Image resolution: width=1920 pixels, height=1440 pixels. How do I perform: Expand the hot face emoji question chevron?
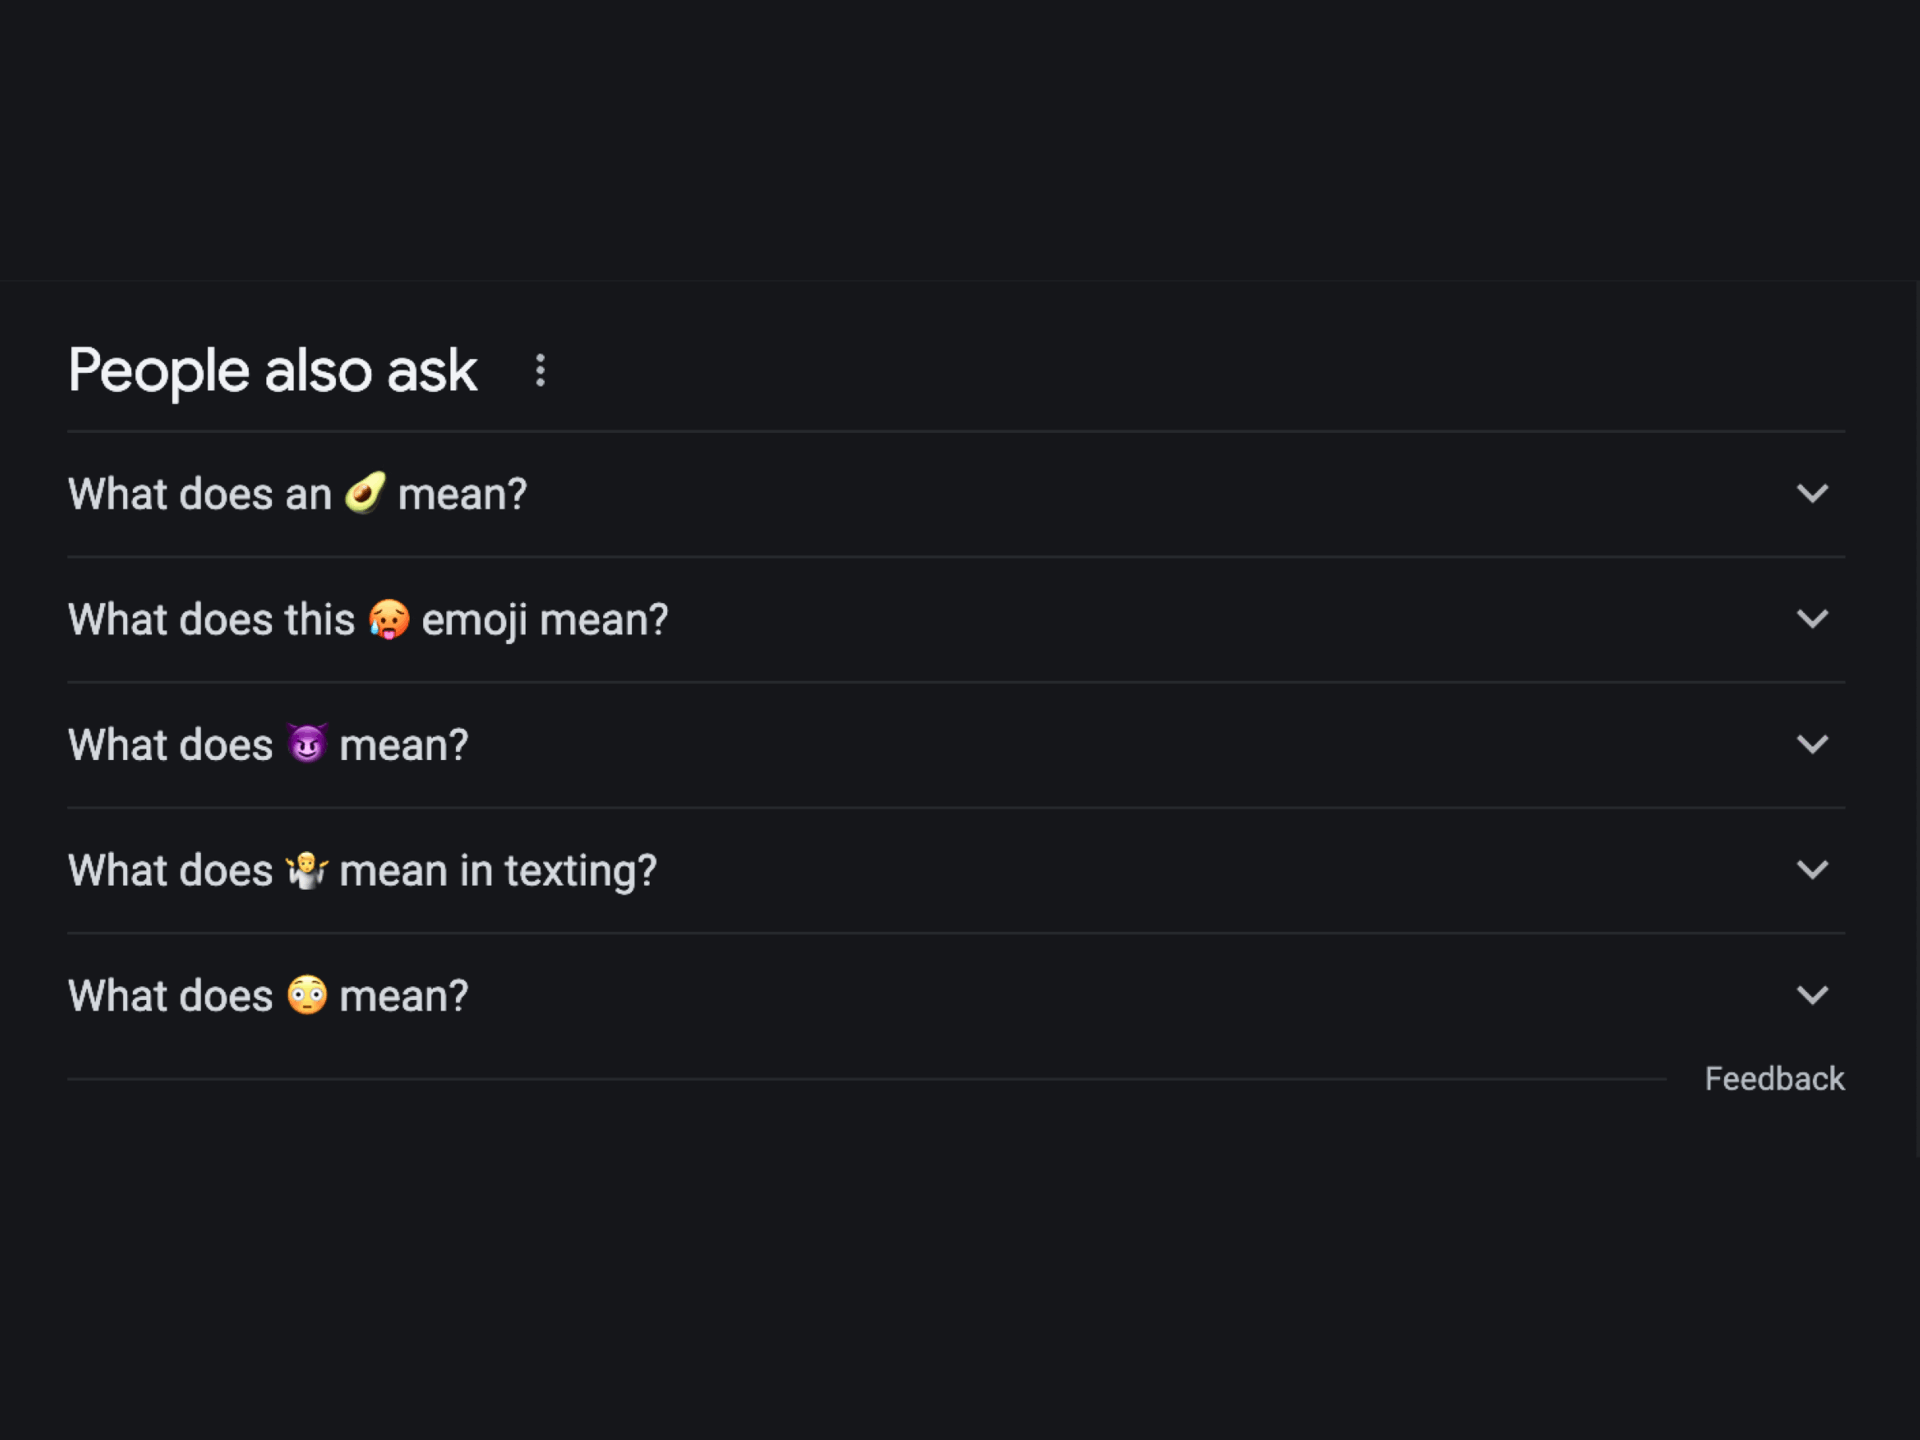[1812, 619]
